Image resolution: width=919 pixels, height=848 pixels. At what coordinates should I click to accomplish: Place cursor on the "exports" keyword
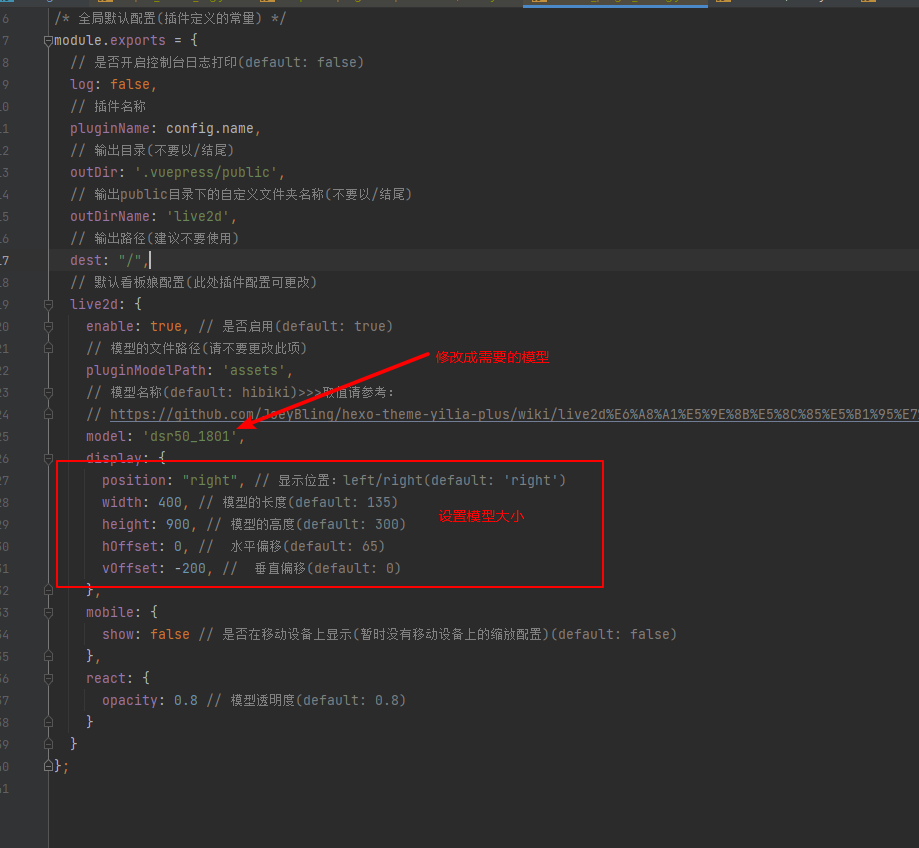pyautogui.click(x=138, y=40)
